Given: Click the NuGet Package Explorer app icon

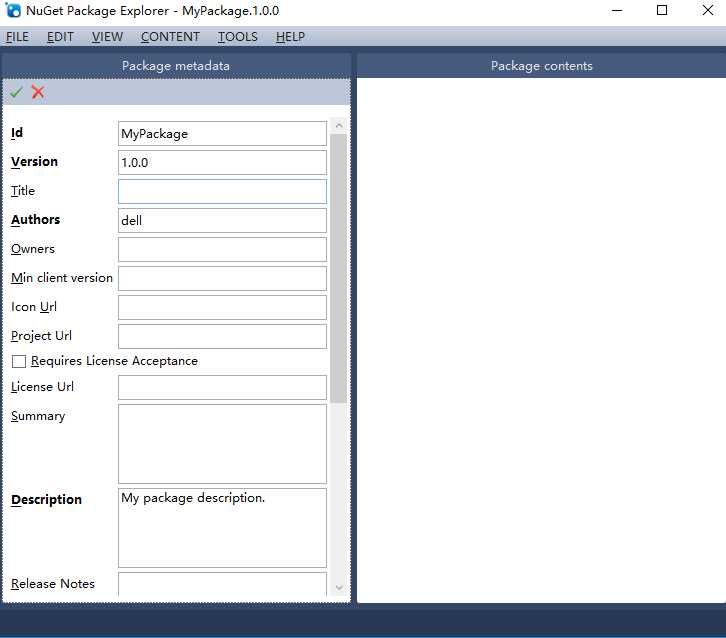Looking at the screenshot, I should point(13,10).
